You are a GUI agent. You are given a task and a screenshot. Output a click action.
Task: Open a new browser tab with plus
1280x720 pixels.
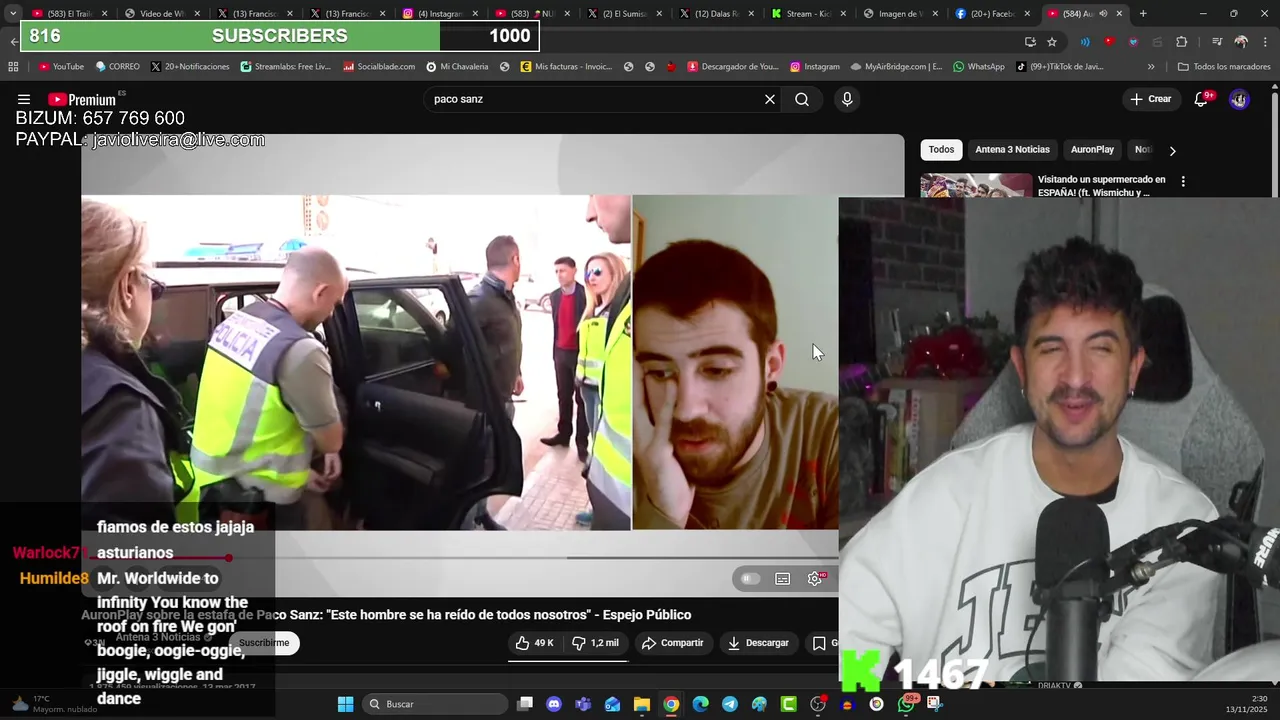click(1143, 14)
